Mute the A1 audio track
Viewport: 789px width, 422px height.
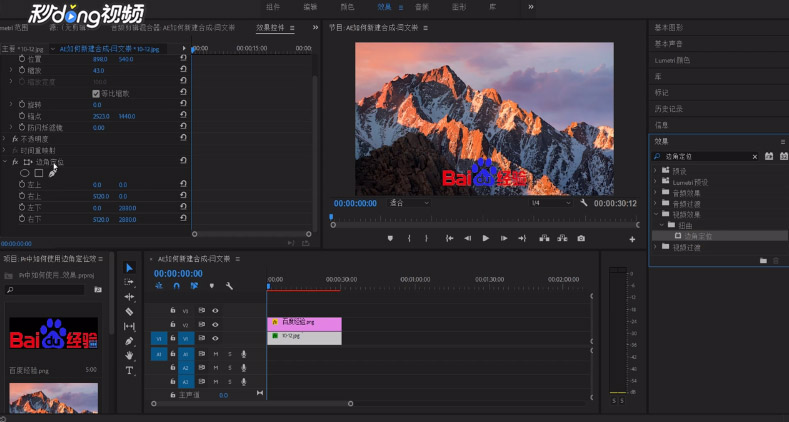click(x=216, y=354)
